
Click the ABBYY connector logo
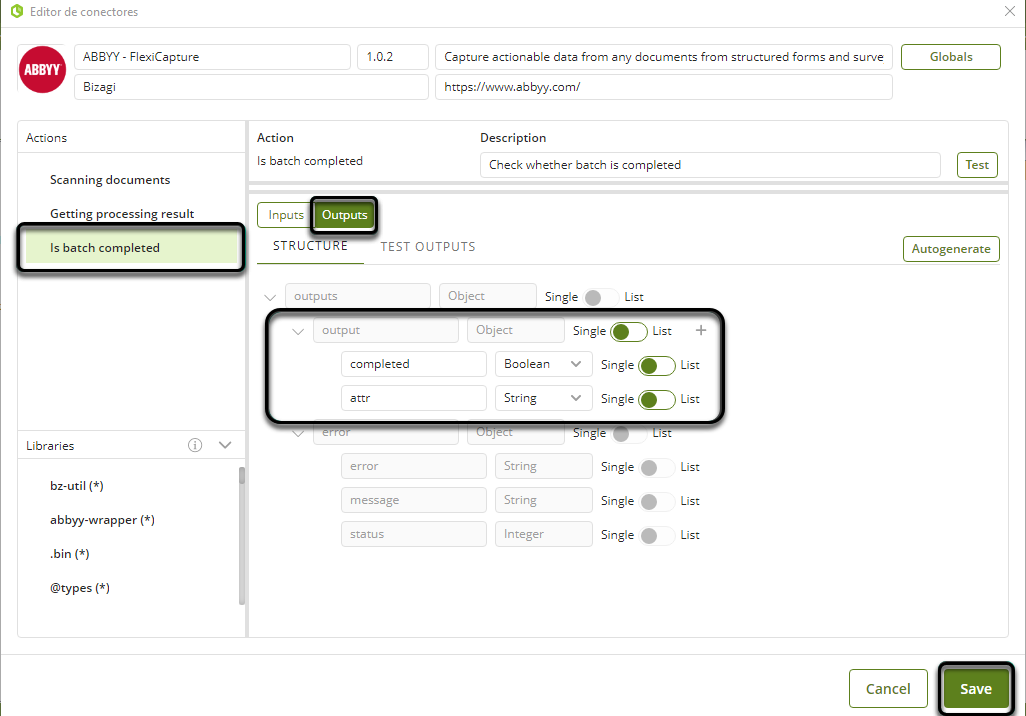tap(43, 69)
